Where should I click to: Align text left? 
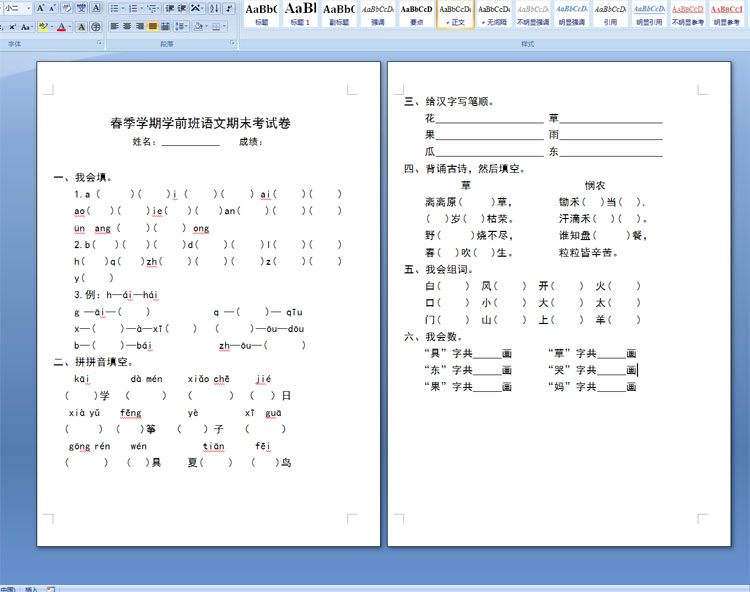coord(115,26)
